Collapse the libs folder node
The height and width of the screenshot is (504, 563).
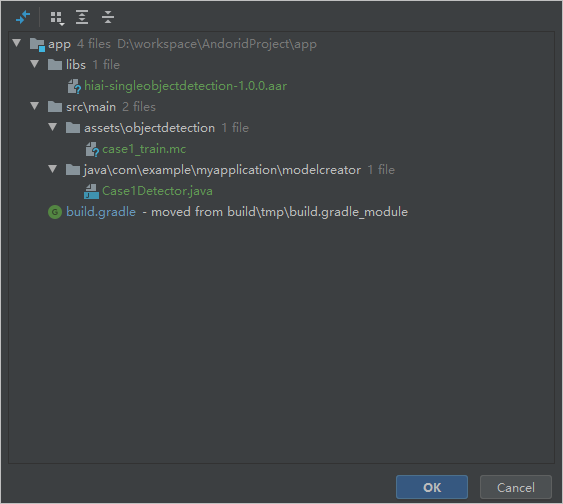click(34, 64)
